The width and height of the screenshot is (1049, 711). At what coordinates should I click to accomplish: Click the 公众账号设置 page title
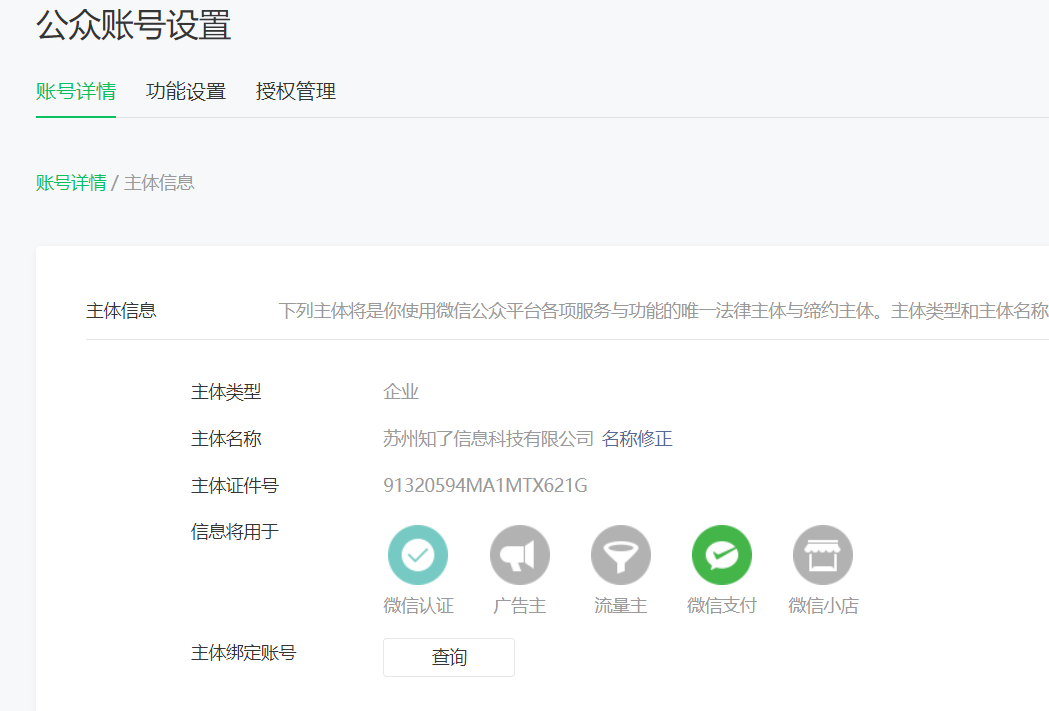click(x=134, y=26)
